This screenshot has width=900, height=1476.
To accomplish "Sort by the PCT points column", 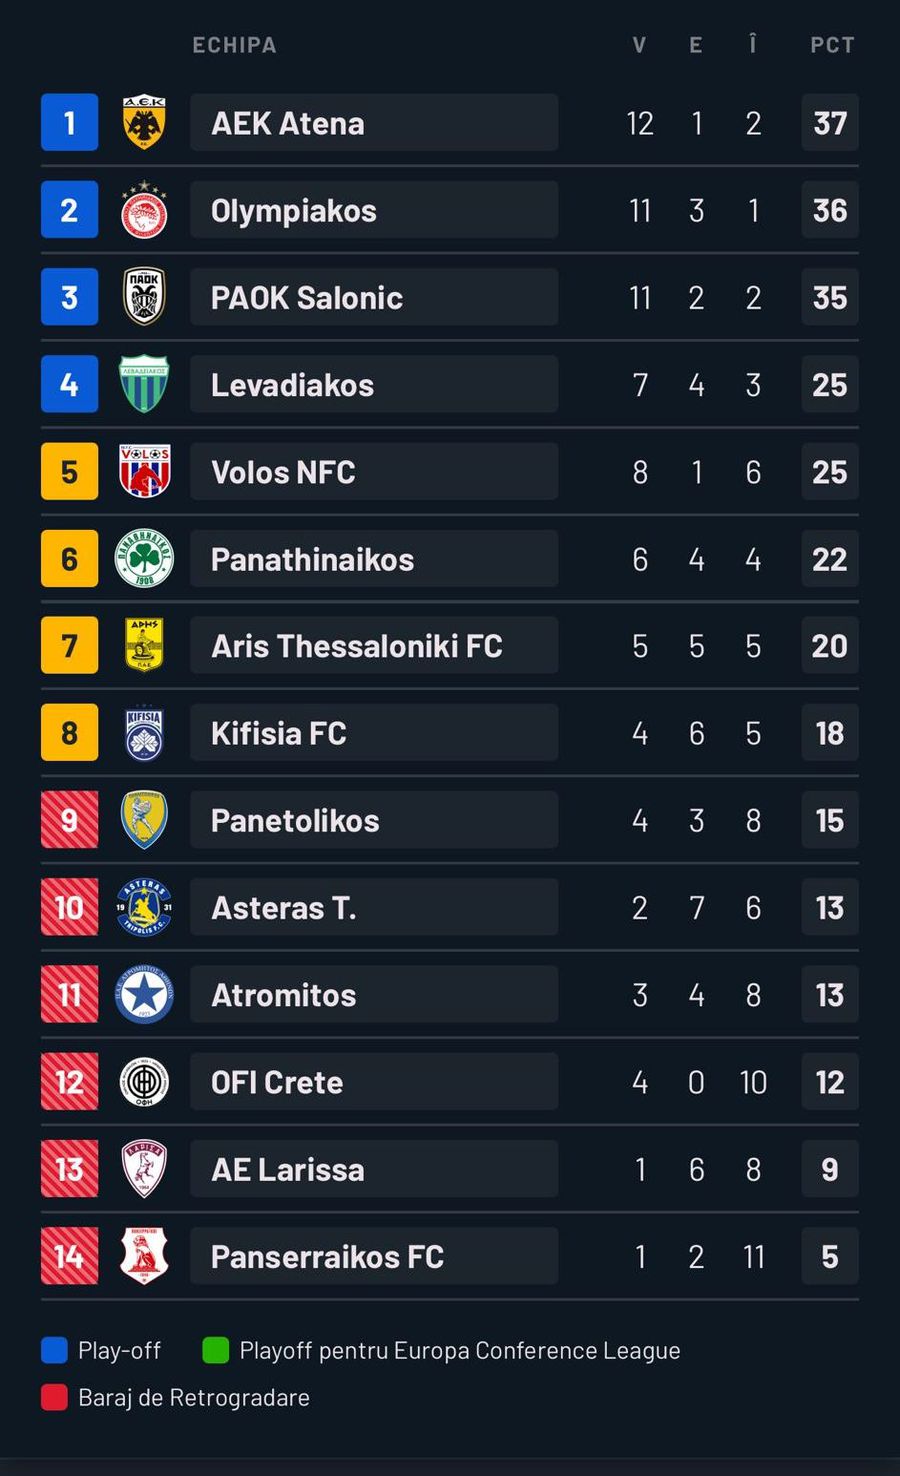I will click(832, 45).
